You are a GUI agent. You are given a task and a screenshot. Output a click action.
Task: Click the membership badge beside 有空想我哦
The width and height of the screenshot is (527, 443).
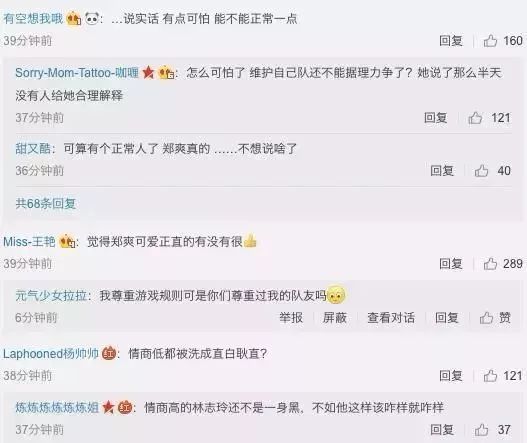(74, 18)
